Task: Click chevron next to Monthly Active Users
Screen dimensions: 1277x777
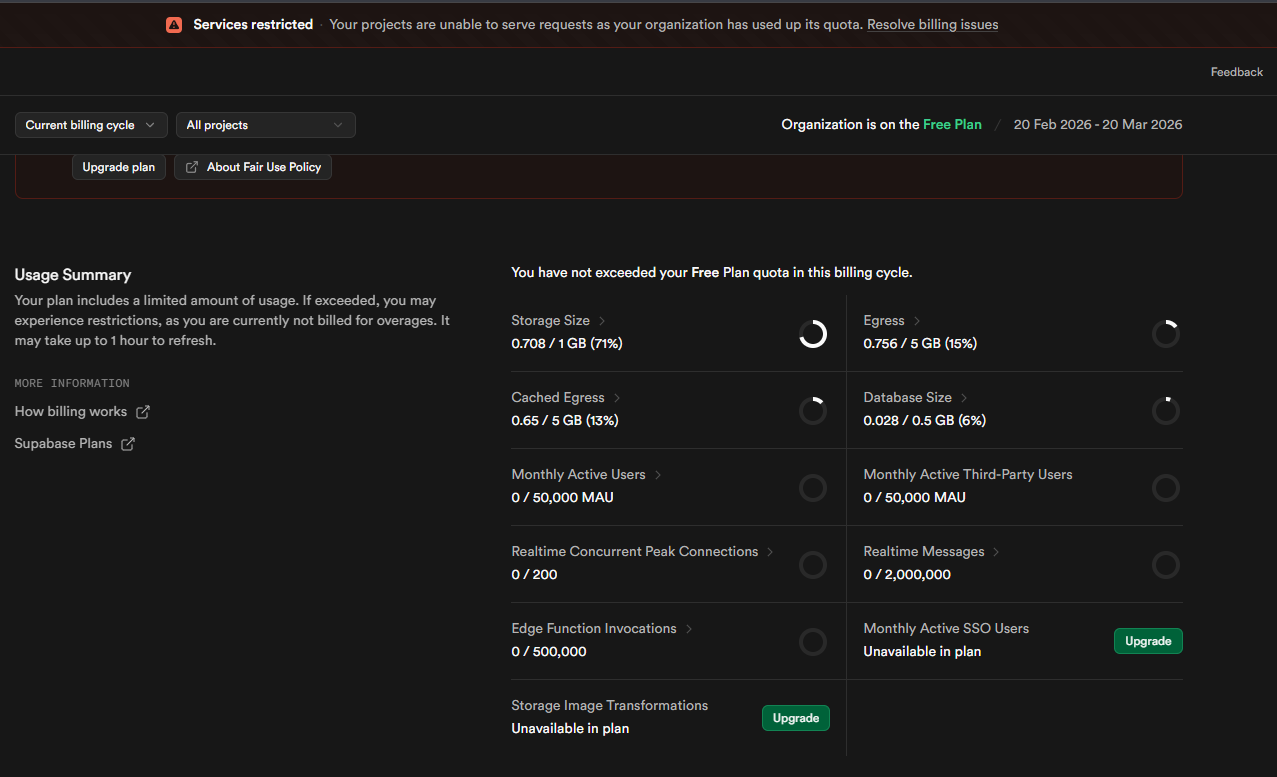Action: tap(658, 475)
